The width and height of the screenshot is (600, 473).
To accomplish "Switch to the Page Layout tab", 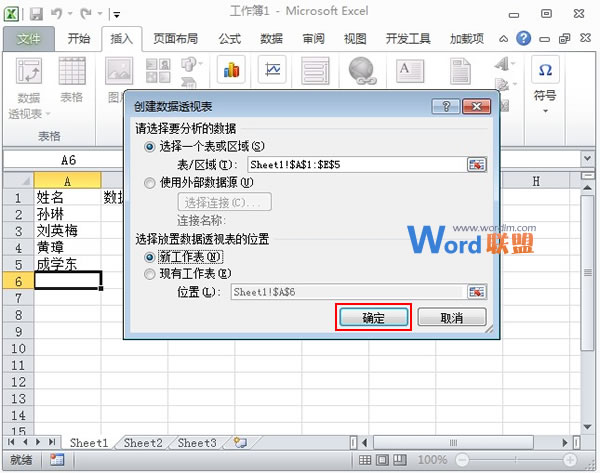I will click(176, 39).
